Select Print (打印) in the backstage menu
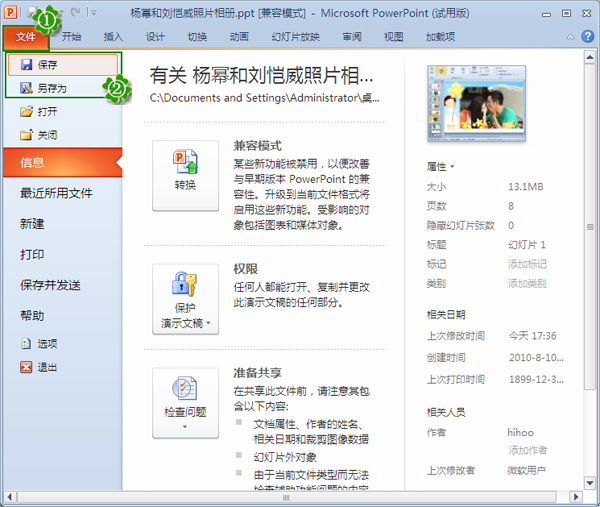 (x=32, y=254)
